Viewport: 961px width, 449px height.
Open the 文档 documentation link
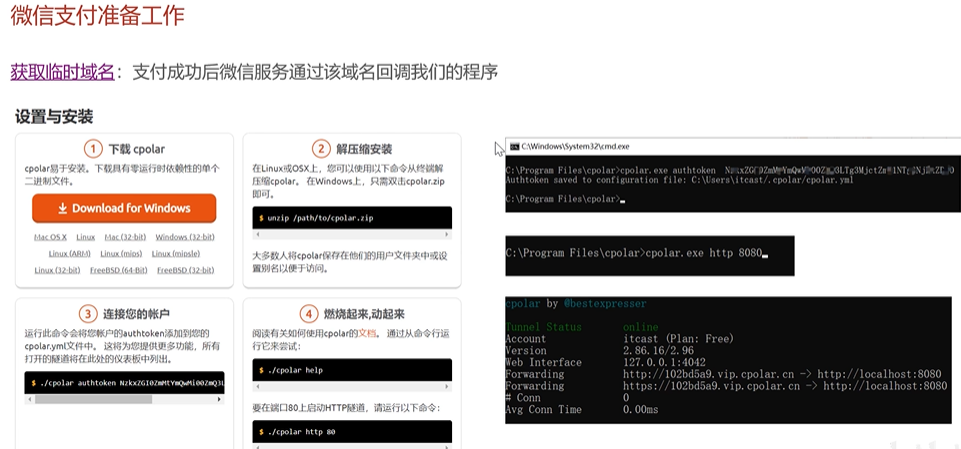(367, 333)
